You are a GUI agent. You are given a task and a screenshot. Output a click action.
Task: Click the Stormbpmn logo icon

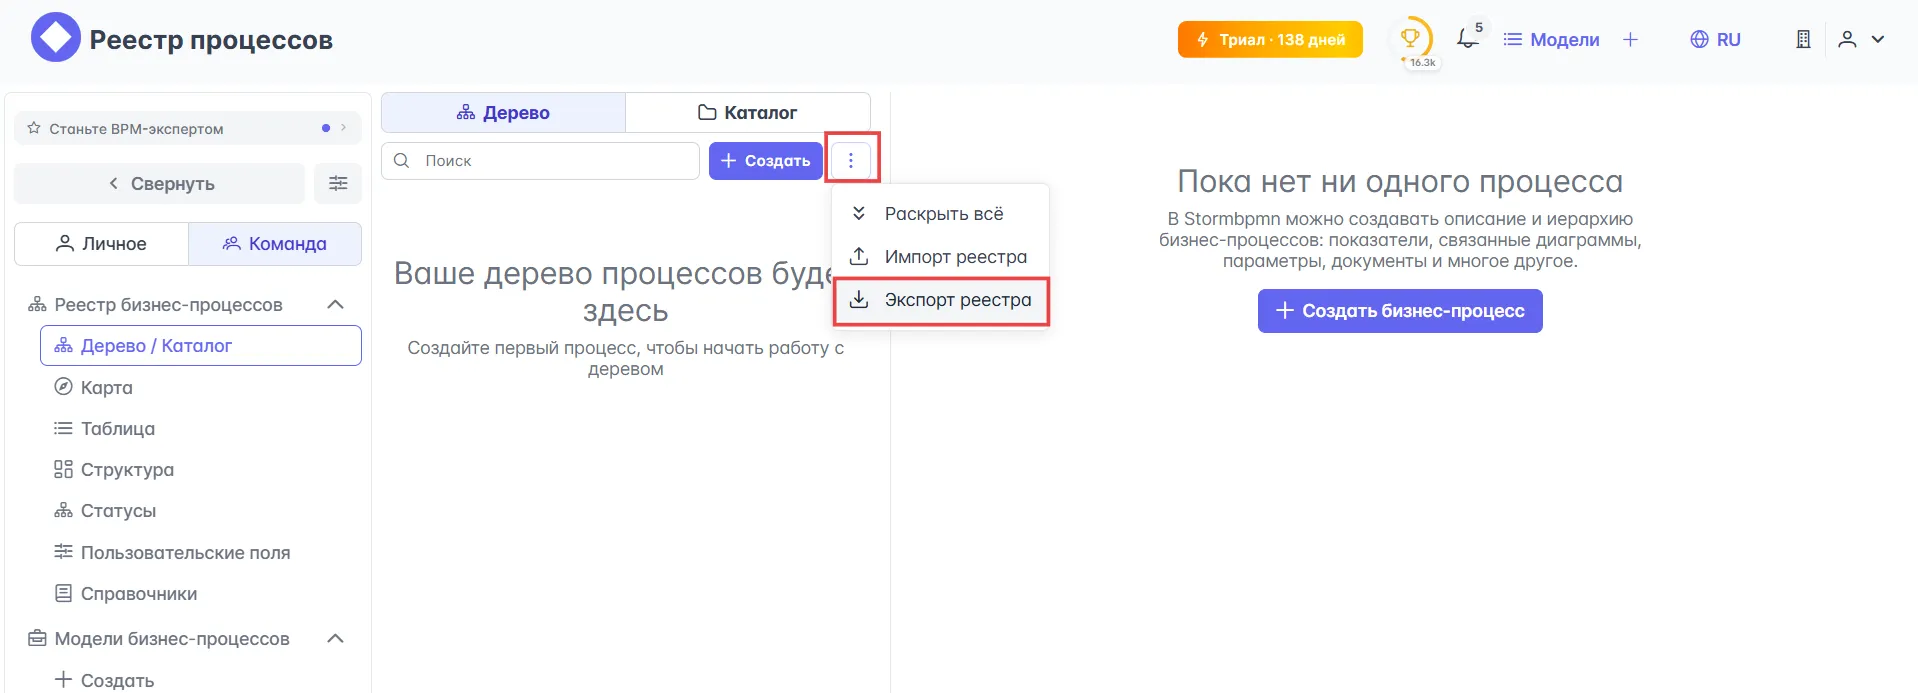click(55, 38)
